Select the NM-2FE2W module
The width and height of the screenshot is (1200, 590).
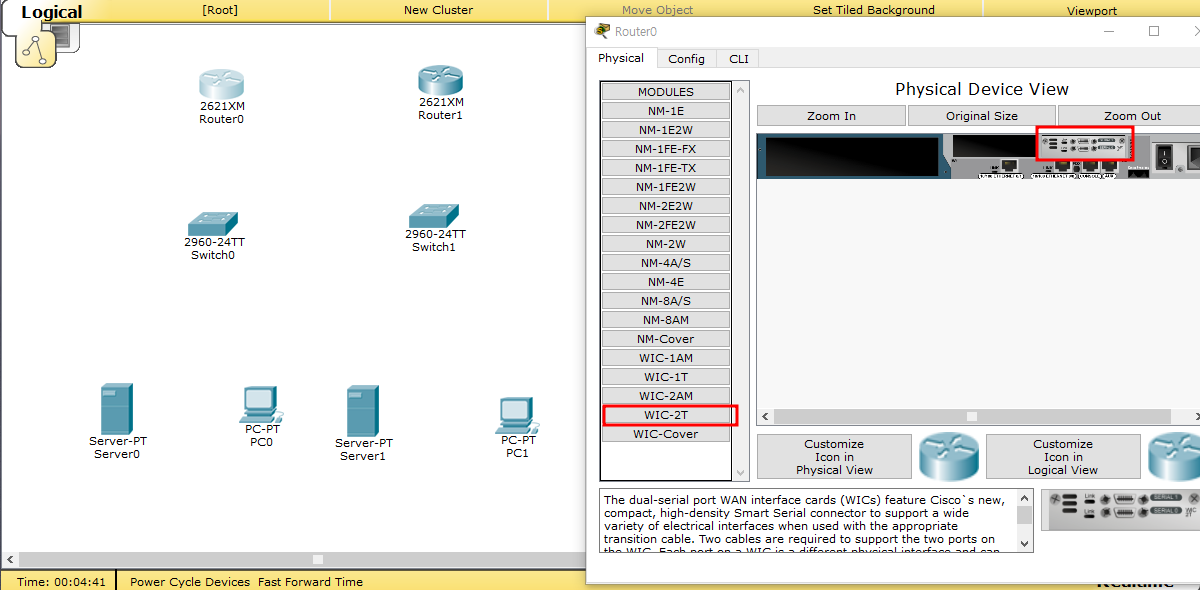click(666, 225)
